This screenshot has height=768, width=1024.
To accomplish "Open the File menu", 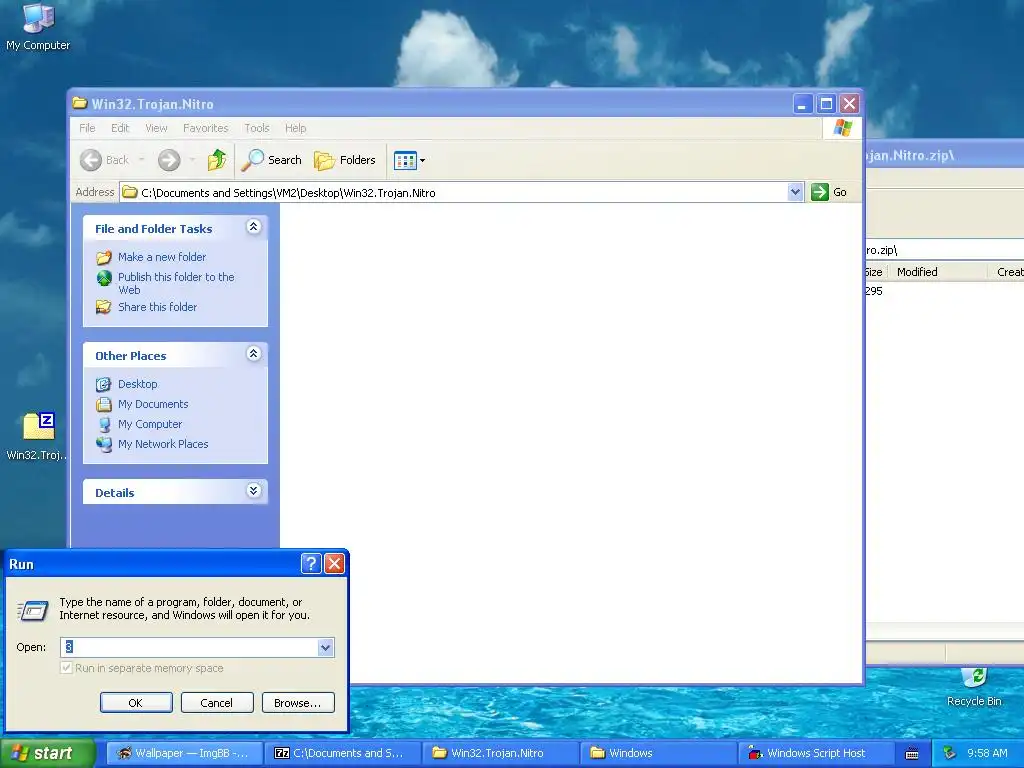I will click(87, 128).
